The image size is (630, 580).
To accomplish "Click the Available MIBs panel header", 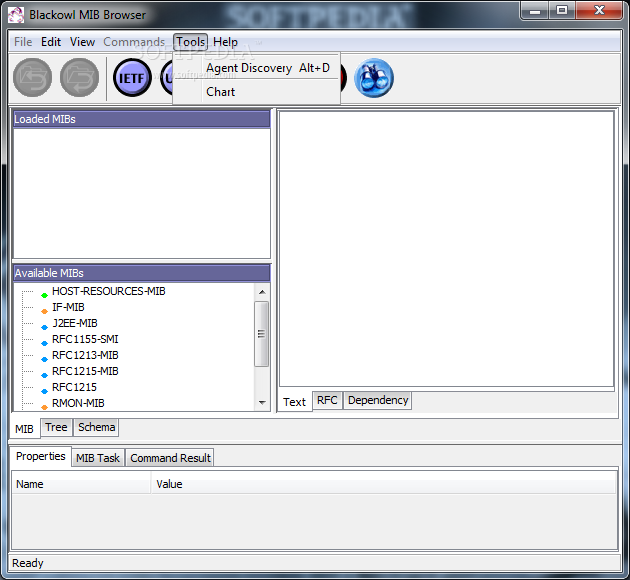I will (141, 273).
